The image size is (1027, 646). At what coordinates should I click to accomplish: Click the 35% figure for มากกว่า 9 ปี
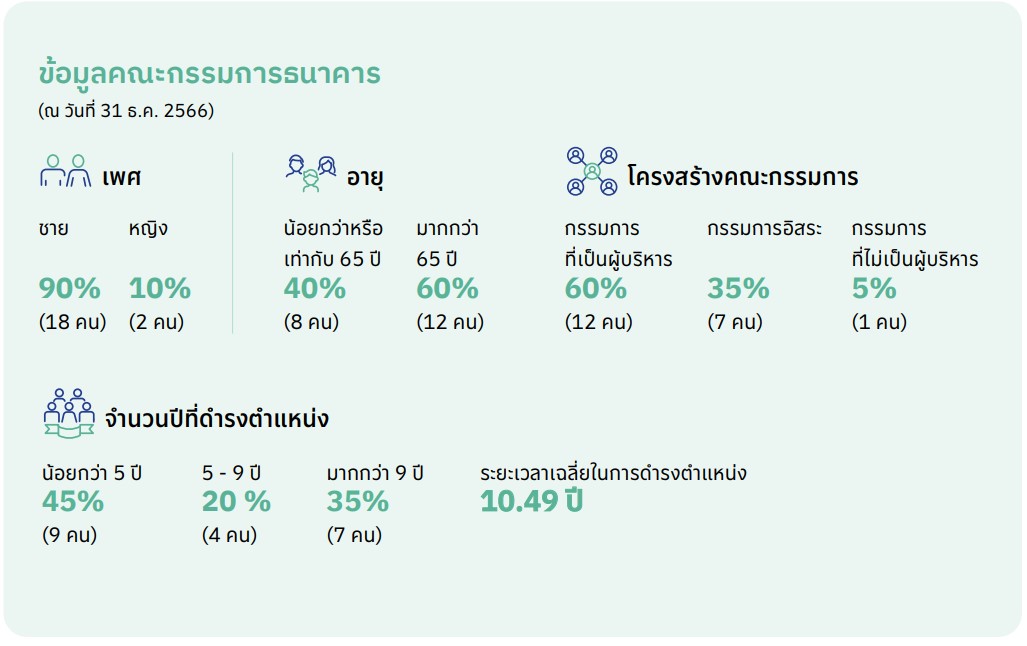click(x=358, y=501)
